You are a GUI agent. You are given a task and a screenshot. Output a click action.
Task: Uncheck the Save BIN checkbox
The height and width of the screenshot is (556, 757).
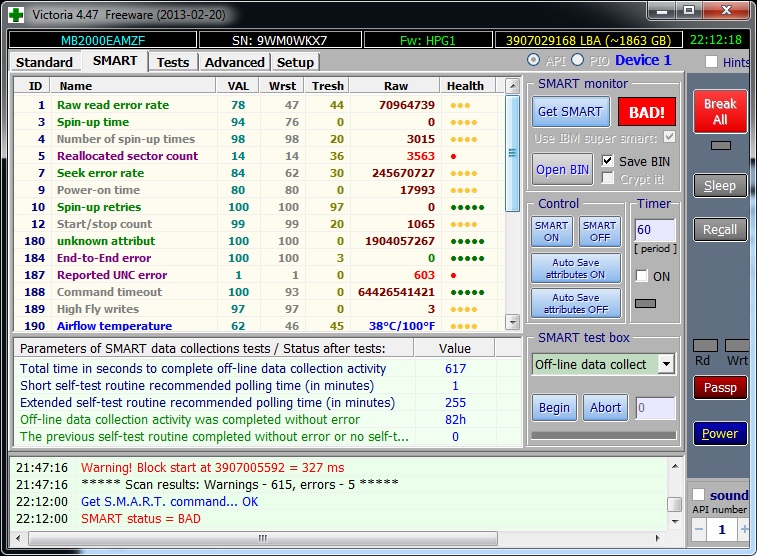click(x=607, y=161)
